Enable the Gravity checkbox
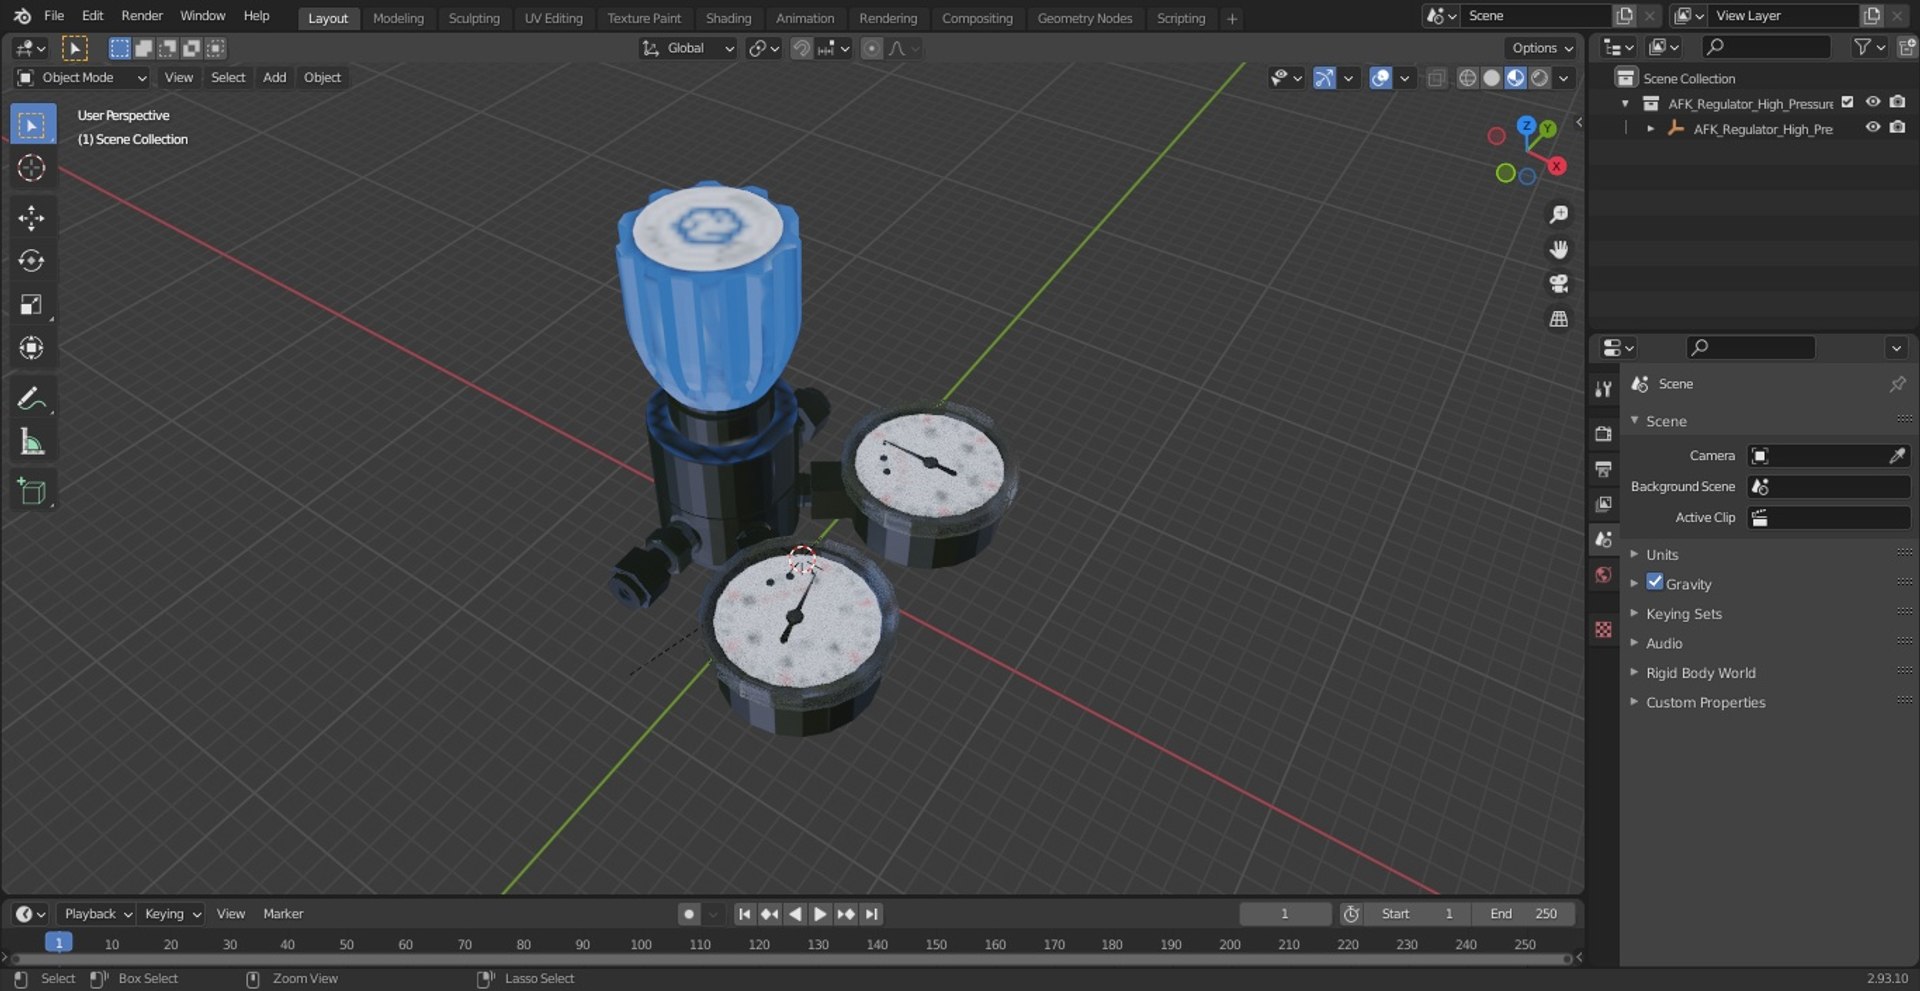 pyautogui.click(x=1655, y=582)
